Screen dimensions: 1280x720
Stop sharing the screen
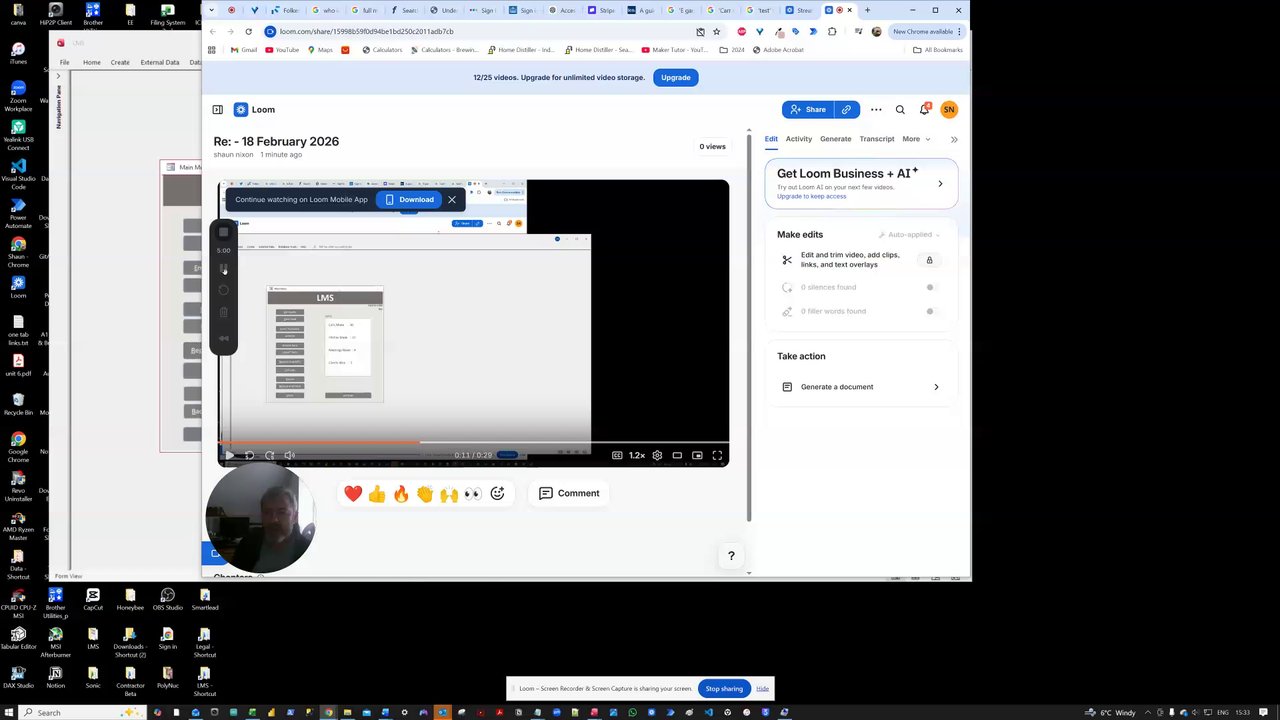724,689
